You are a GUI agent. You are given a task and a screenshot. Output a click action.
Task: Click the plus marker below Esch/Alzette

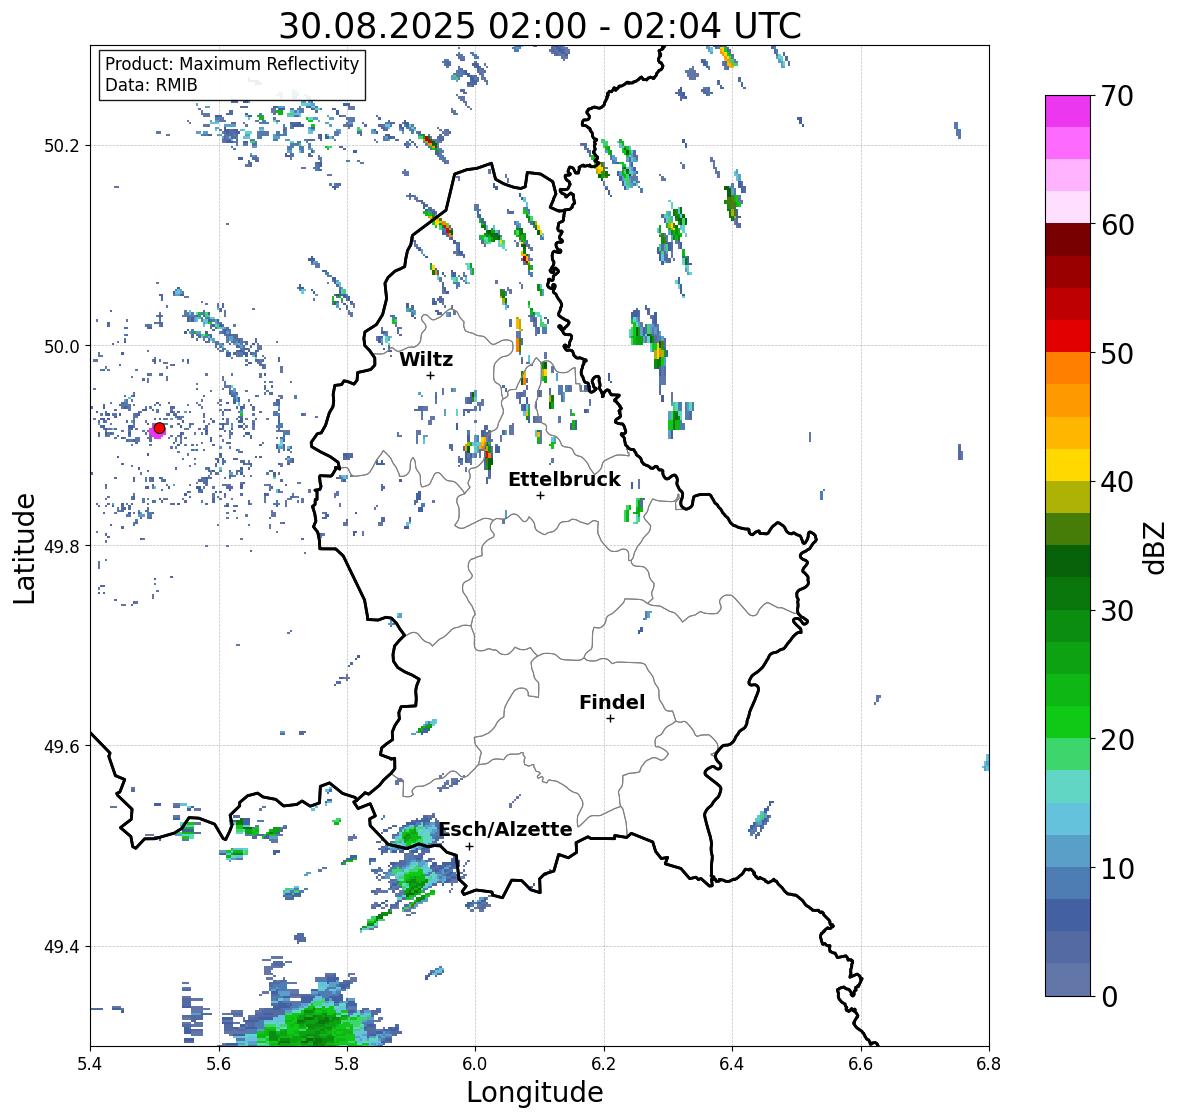pos(469,846)
